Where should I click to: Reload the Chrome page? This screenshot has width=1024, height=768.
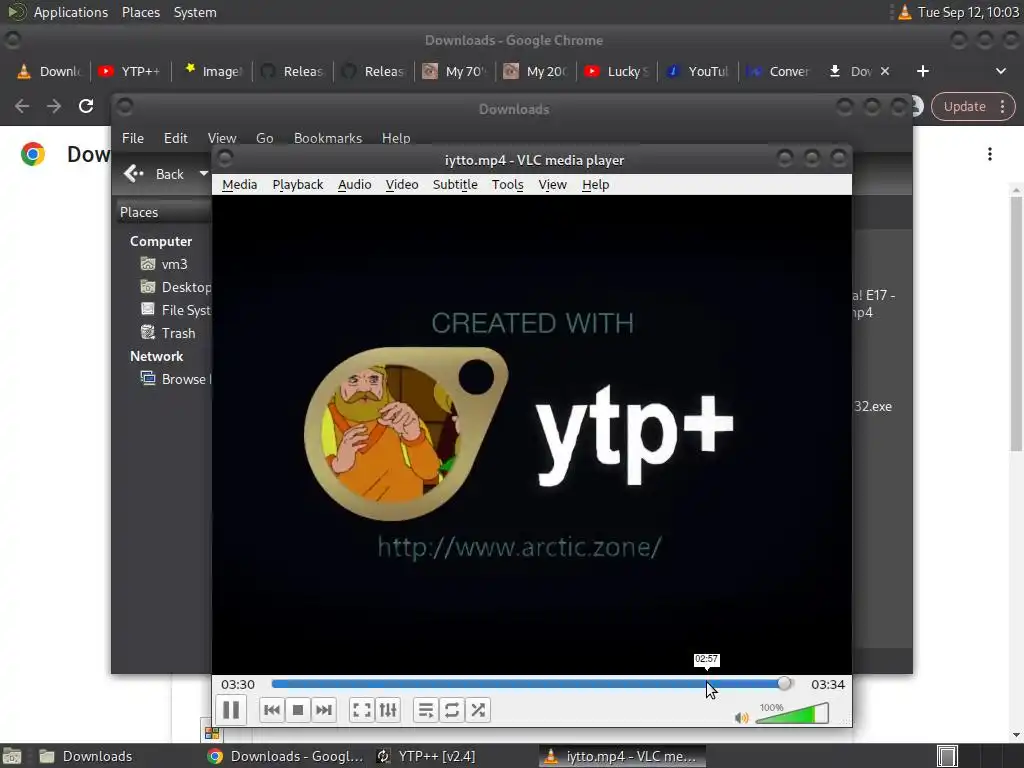86,106
